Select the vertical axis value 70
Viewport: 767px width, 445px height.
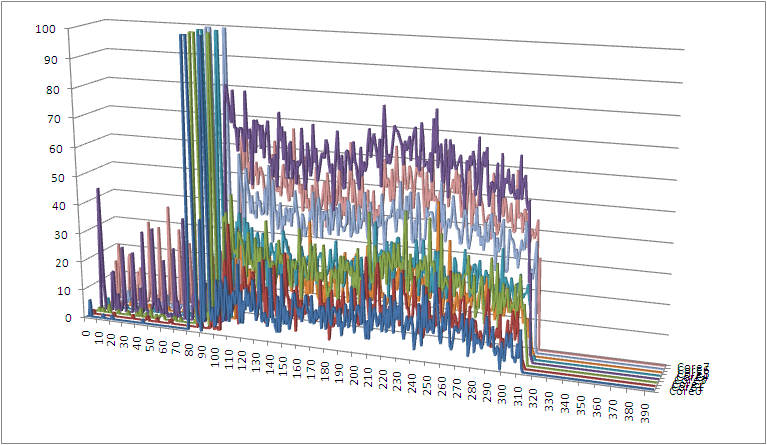(55, 119)
